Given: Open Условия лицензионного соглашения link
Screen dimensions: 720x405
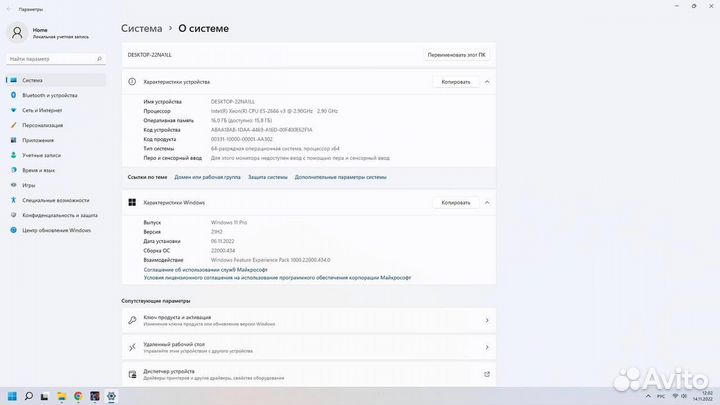Looking at the screenshot, I should point(277,277).
